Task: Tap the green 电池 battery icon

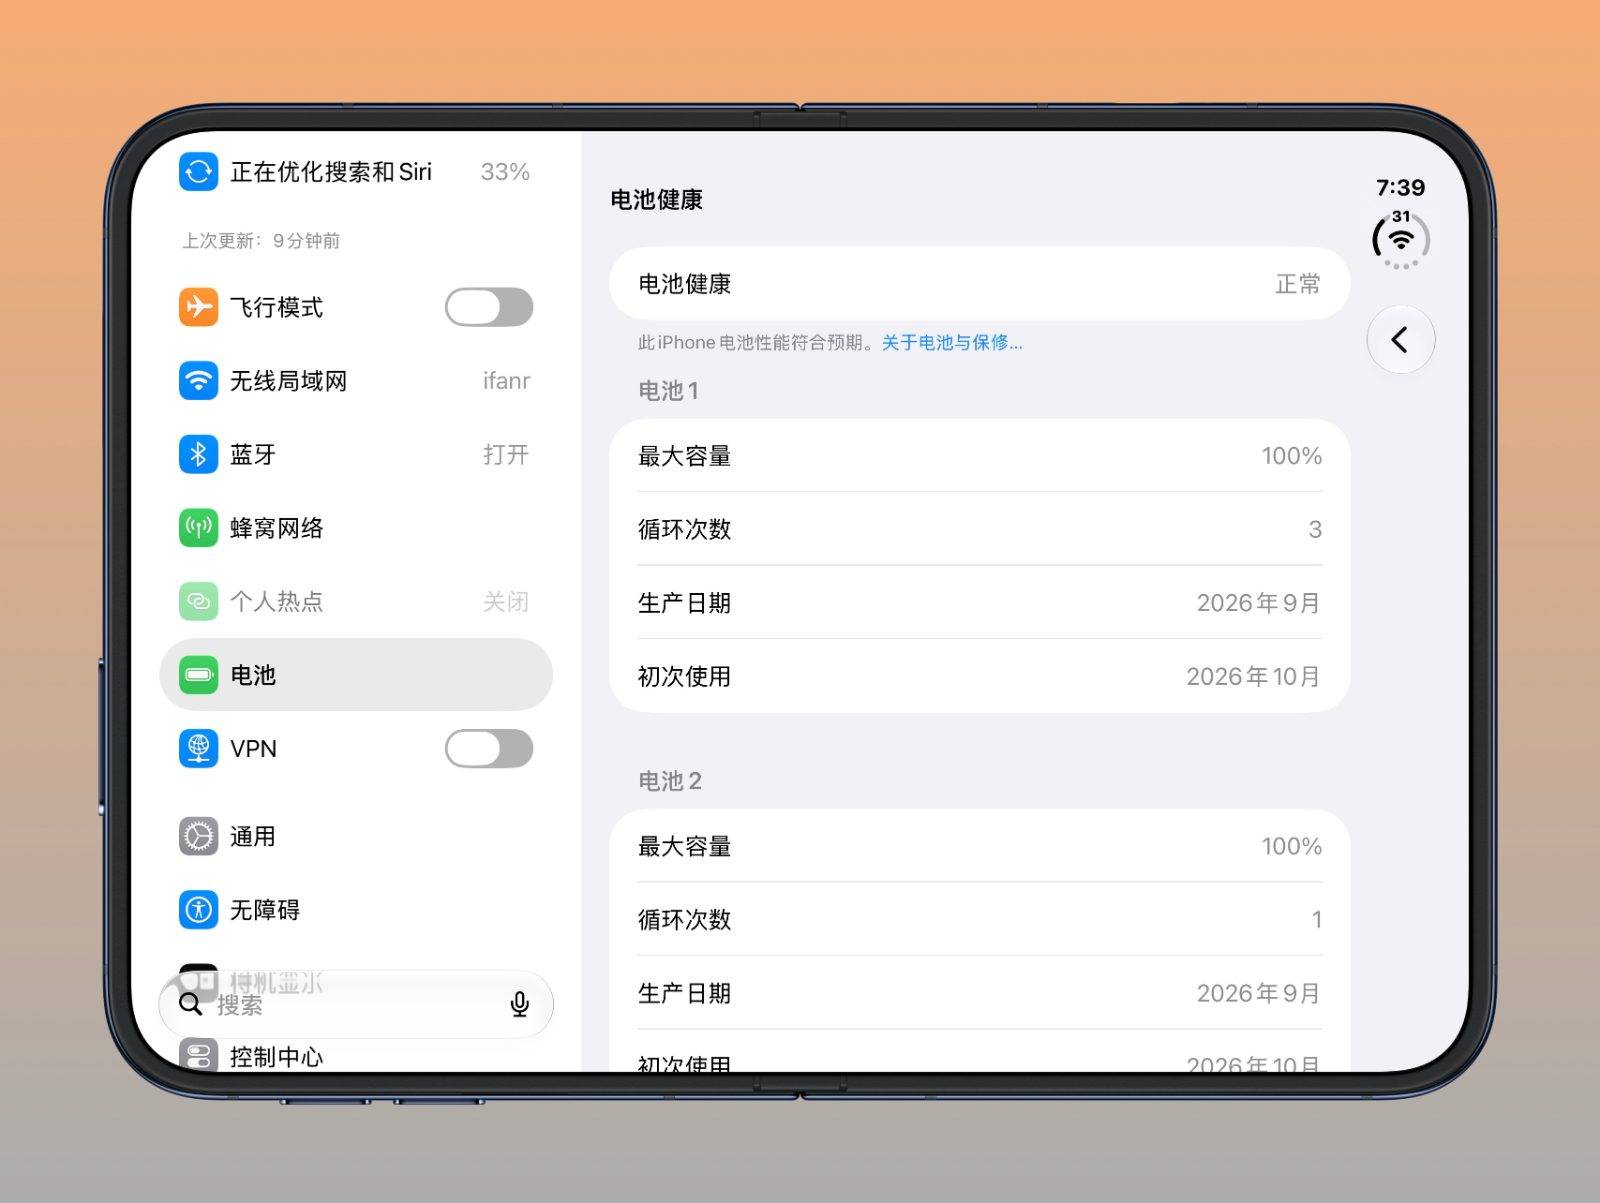Action: tap(198, 675)
